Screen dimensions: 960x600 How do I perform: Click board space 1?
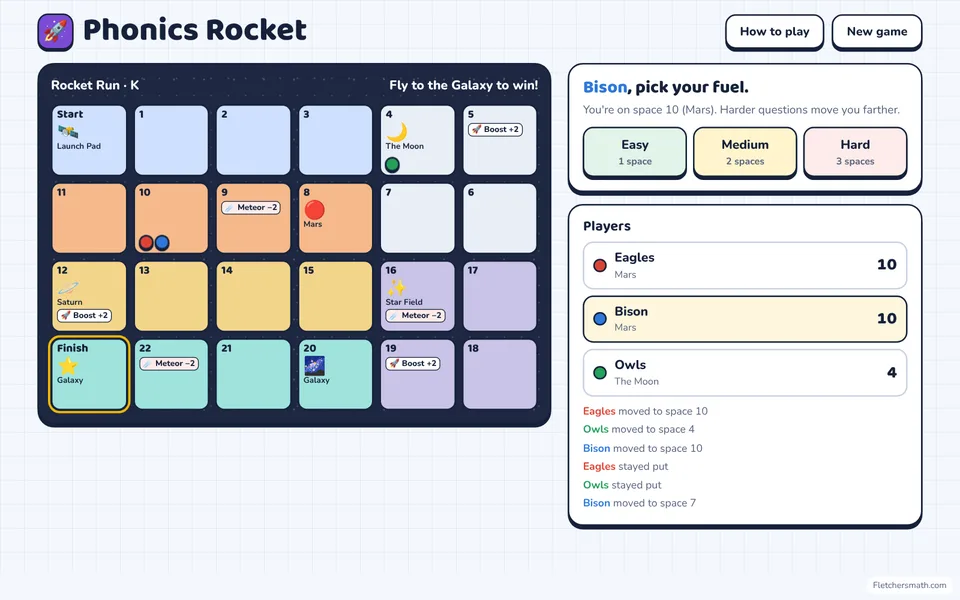171,140
